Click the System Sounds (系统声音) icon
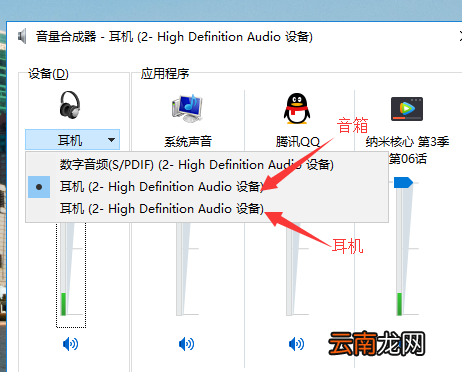 pyautogui.click(x=188, y=108)
